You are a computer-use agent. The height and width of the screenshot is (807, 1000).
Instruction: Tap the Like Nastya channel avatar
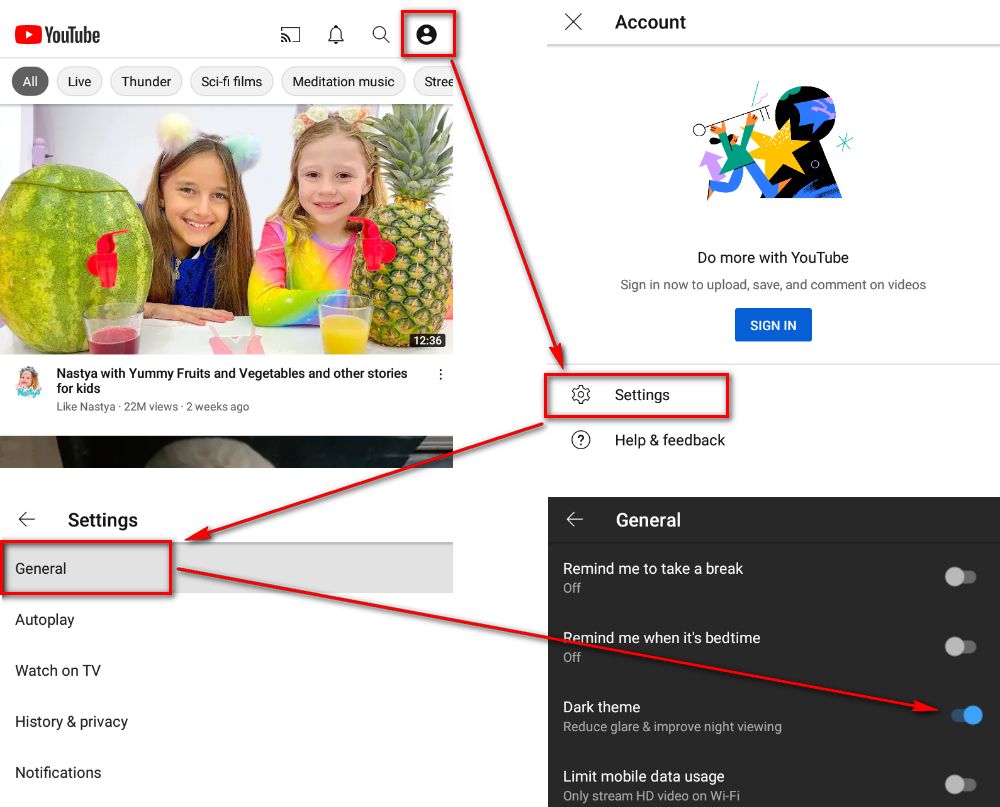[28, 381]
